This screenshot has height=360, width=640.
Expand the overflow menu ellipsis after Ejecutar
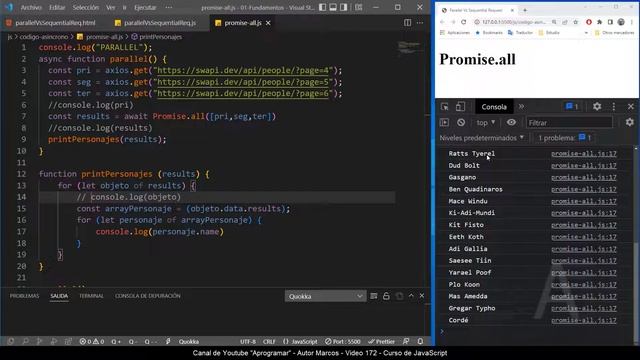(x=169, y=7)
